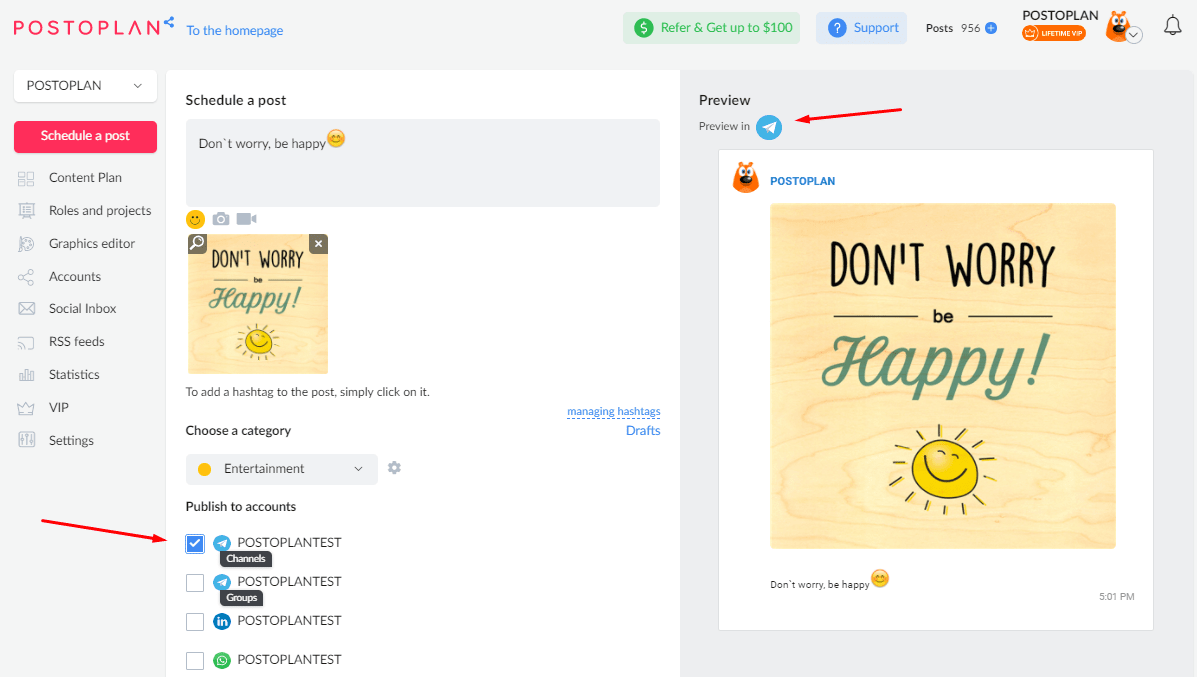
Task: Click the Posts 956 counter text
Action: [953, 28]
